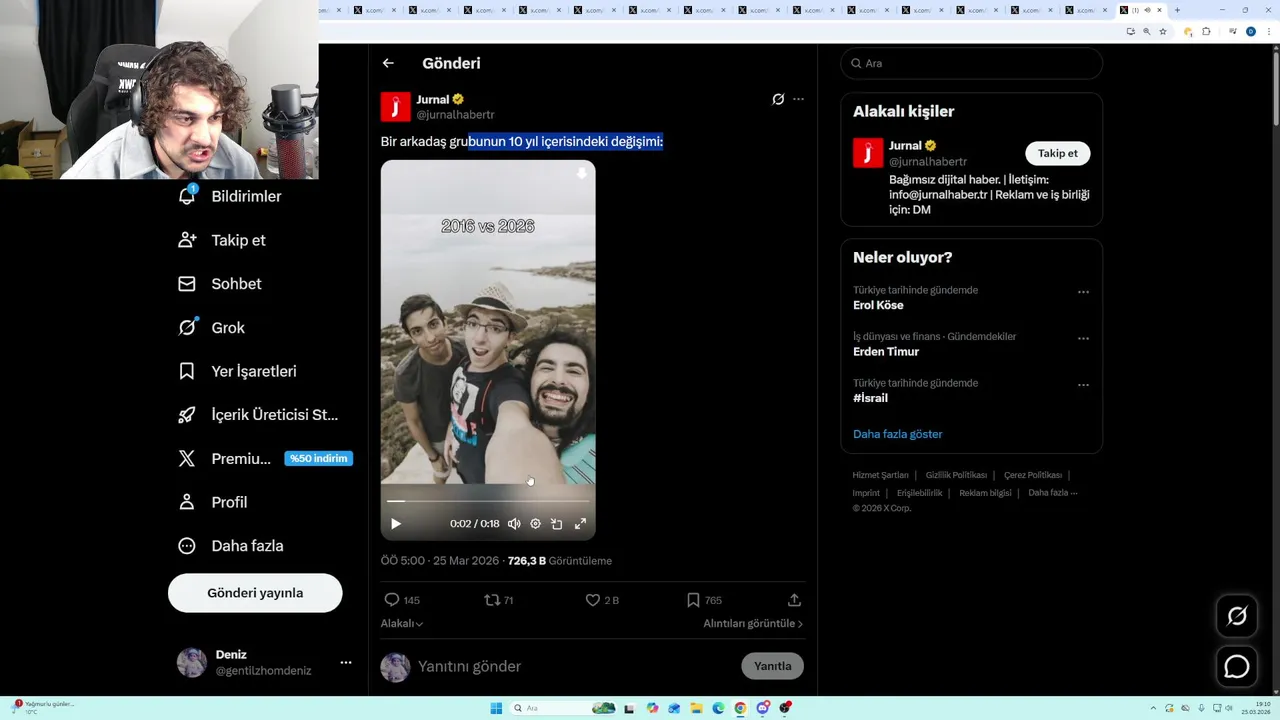Open Hizmet Şartları footer link
Screen dimensions: 1280x720
coord(880,475)
